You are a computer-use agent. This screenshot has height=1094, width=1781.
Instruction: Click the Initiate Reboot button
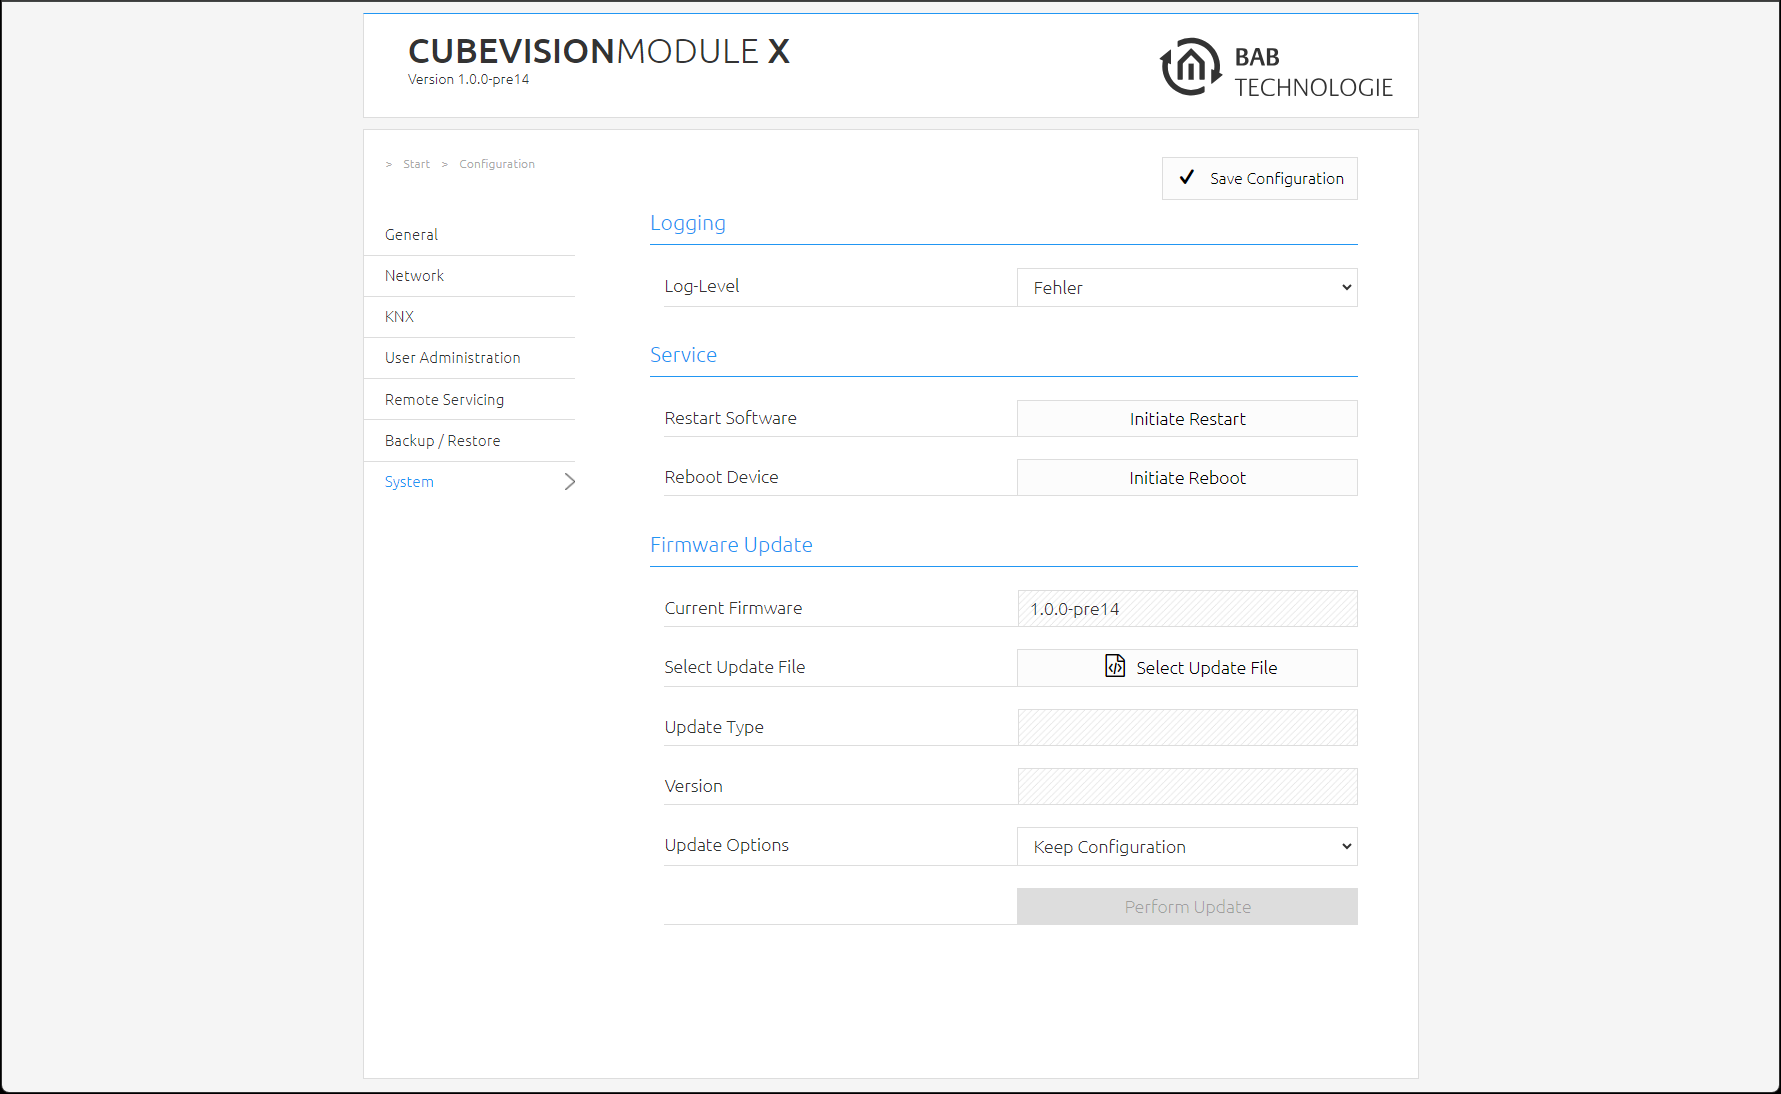[x=1187, y=477]
